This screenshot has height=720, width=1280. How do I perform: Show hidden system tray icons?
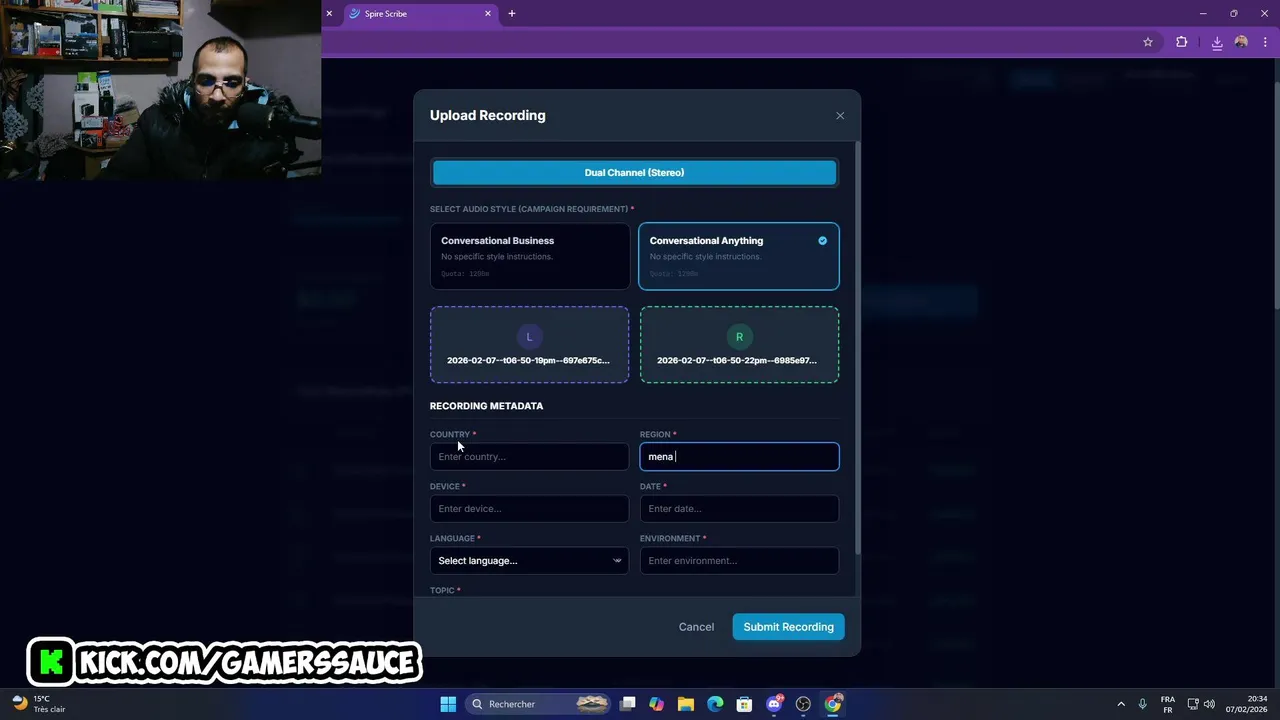[1121, 704]
